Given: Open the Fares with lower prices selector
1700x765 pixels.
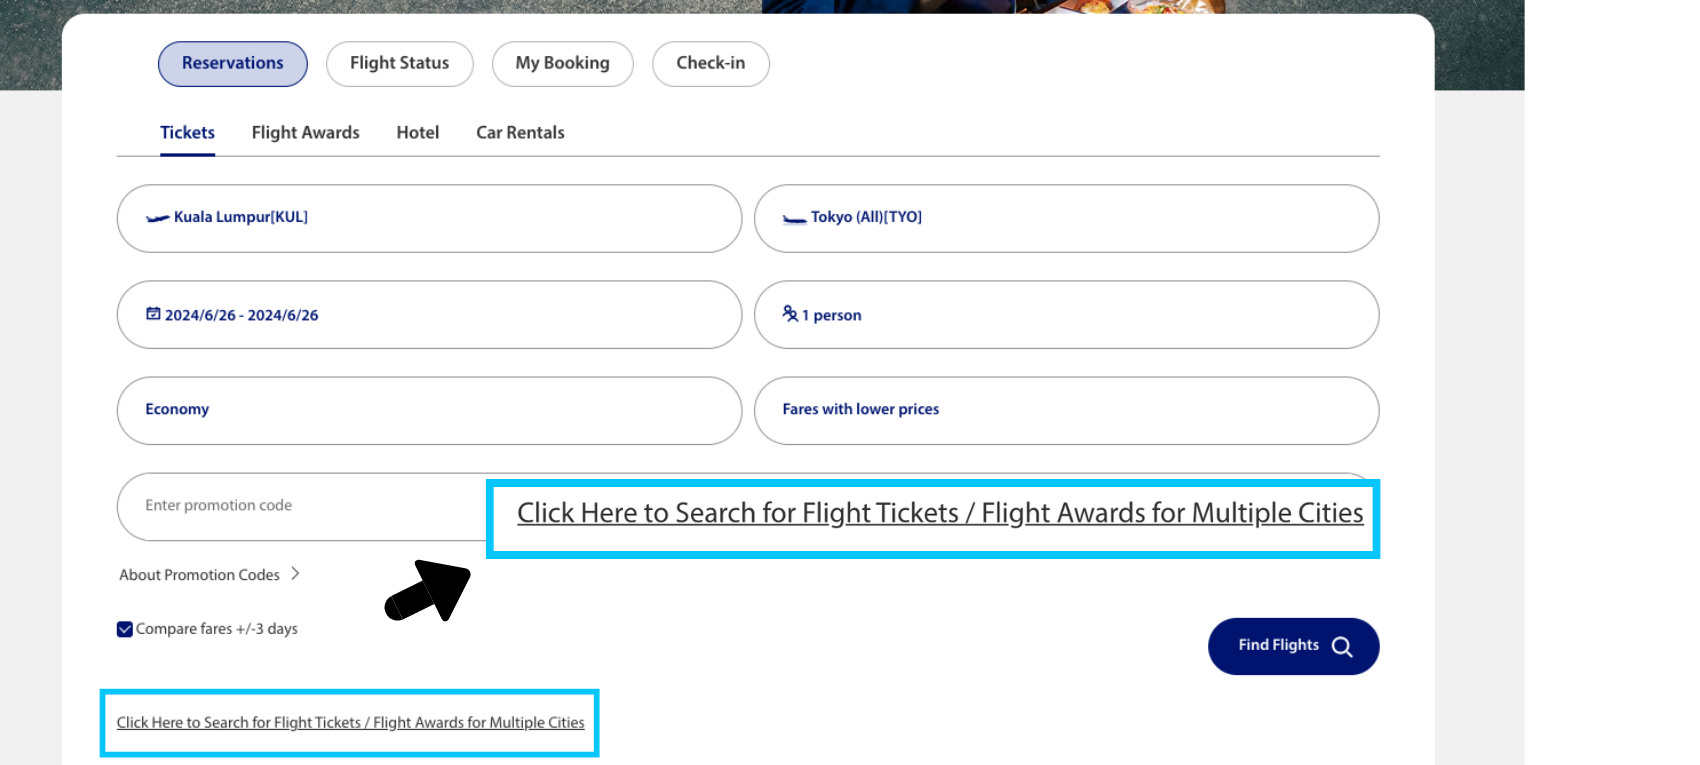Looking at the screenshot, I should click(1066, 410).
